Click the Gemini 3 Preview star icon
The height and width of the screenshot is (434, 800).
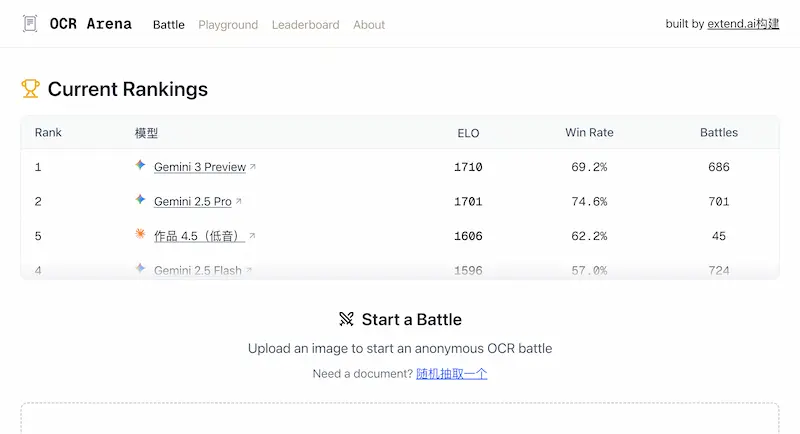tap(141, 166)
